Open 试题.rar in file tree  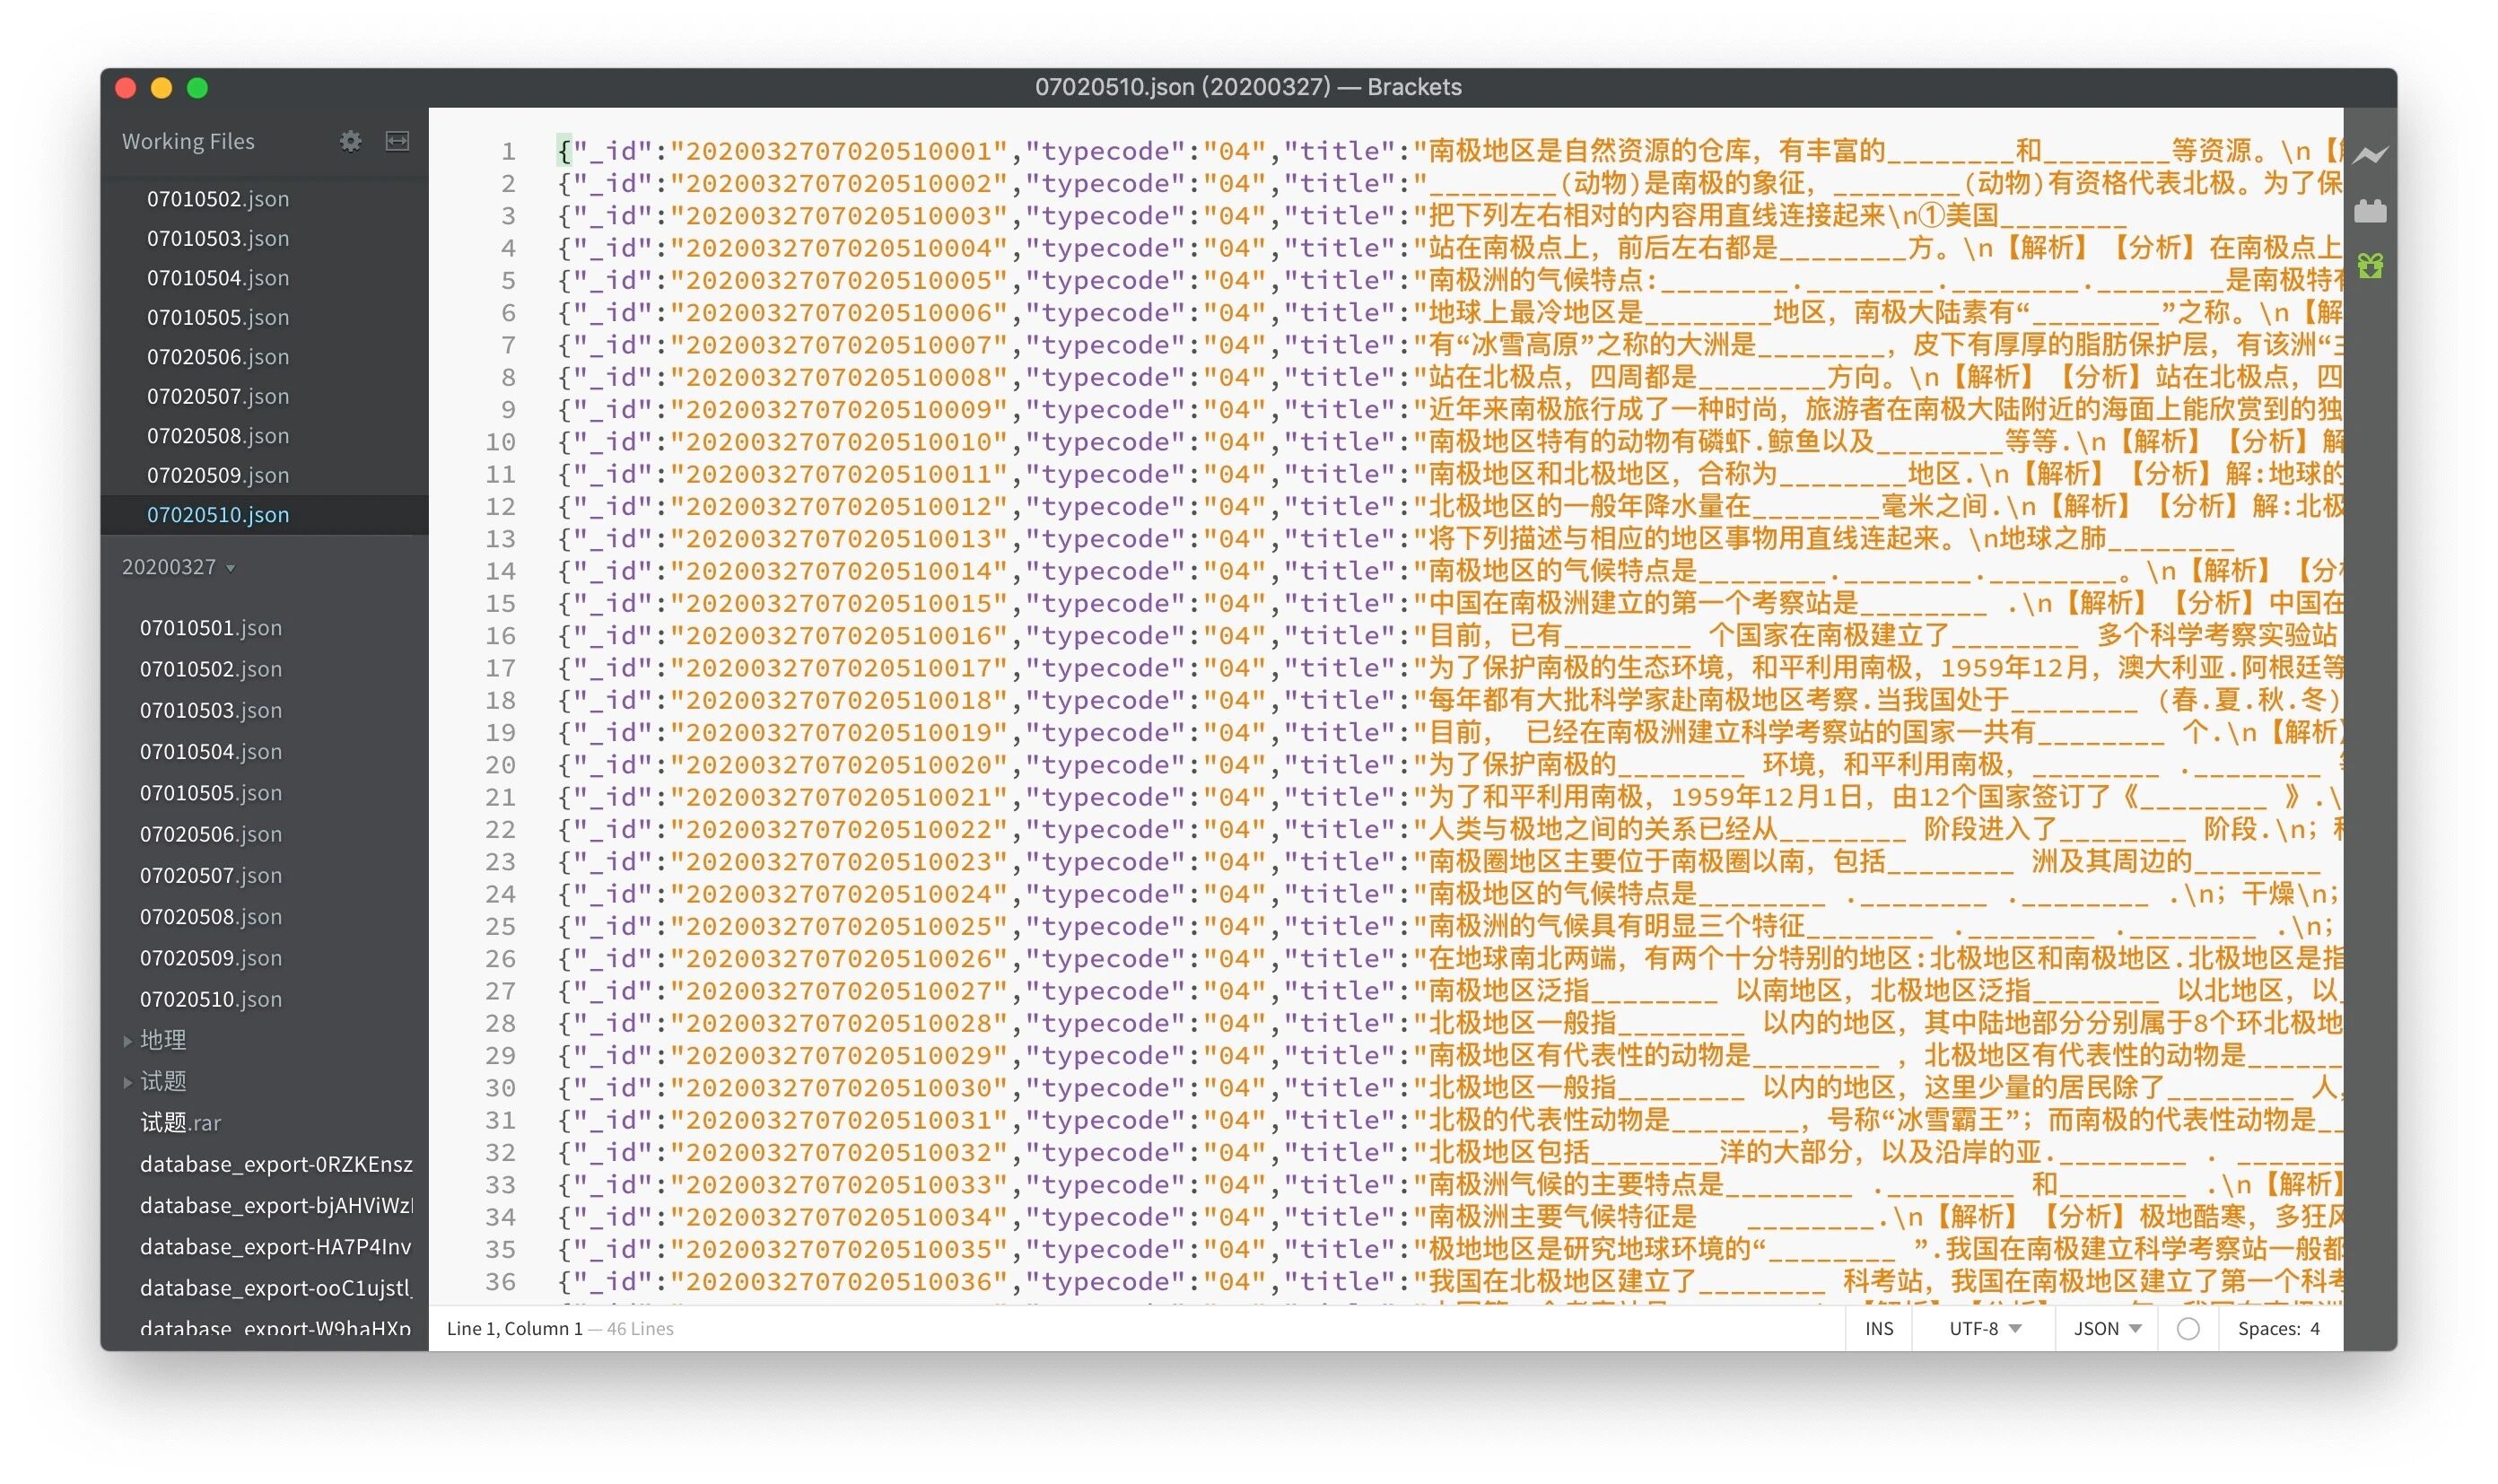[x=180, y=1123]
